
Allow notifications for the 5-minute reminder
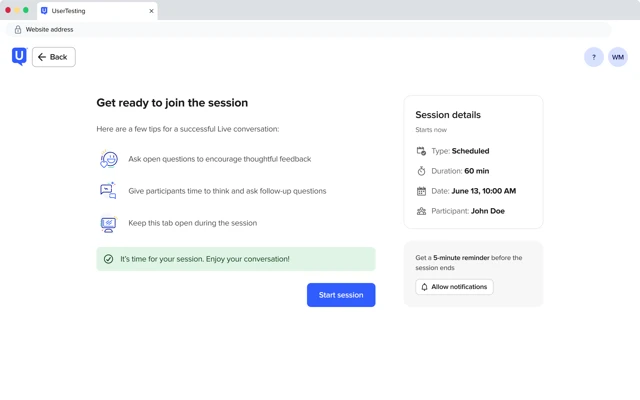click(x=454, y=287)
